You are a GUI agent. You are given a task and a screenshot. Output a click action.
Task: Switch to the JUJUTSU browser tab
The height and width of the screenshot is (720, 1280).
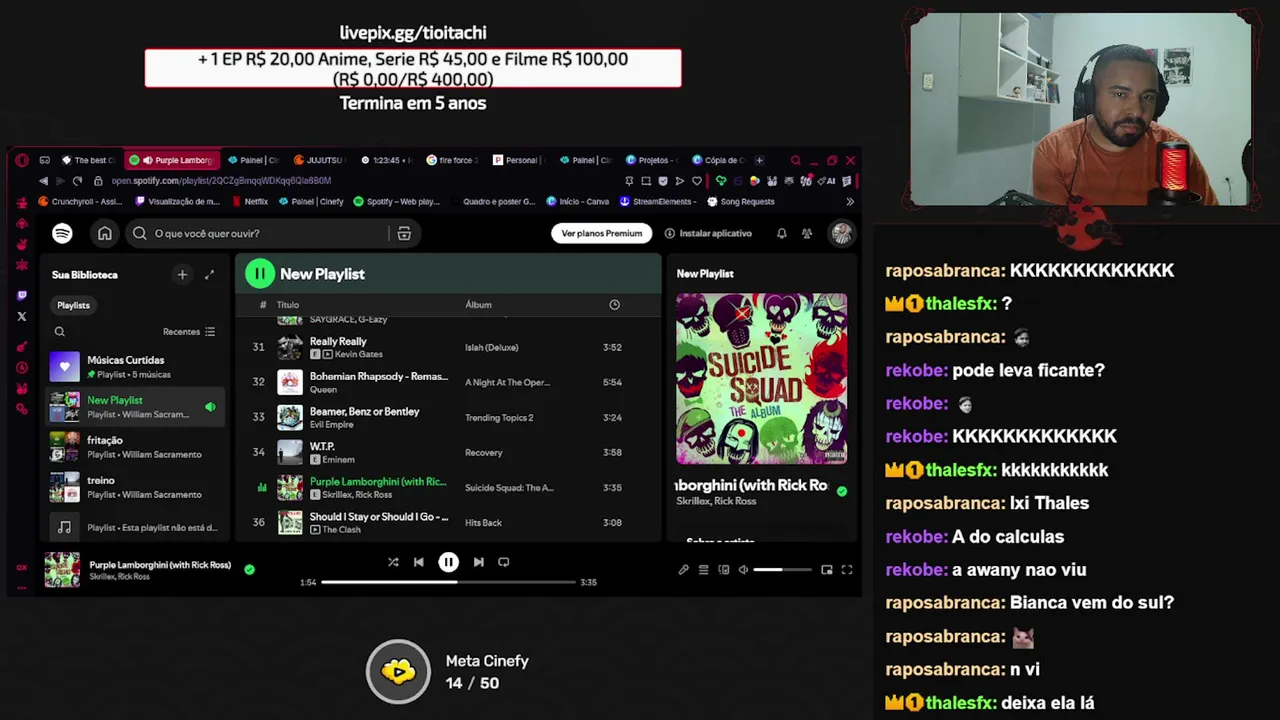318,160
